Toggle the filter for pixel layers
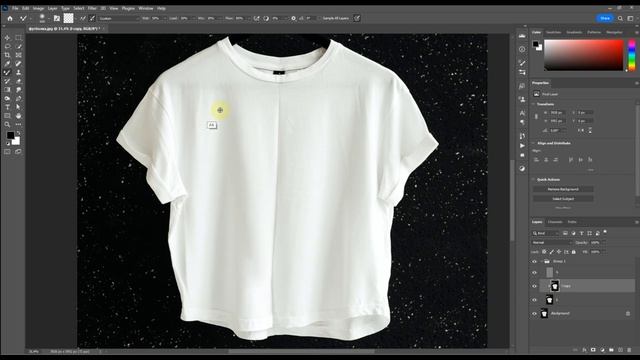The width and height of the screenshot is (640, 360). [x=565, y=233]
